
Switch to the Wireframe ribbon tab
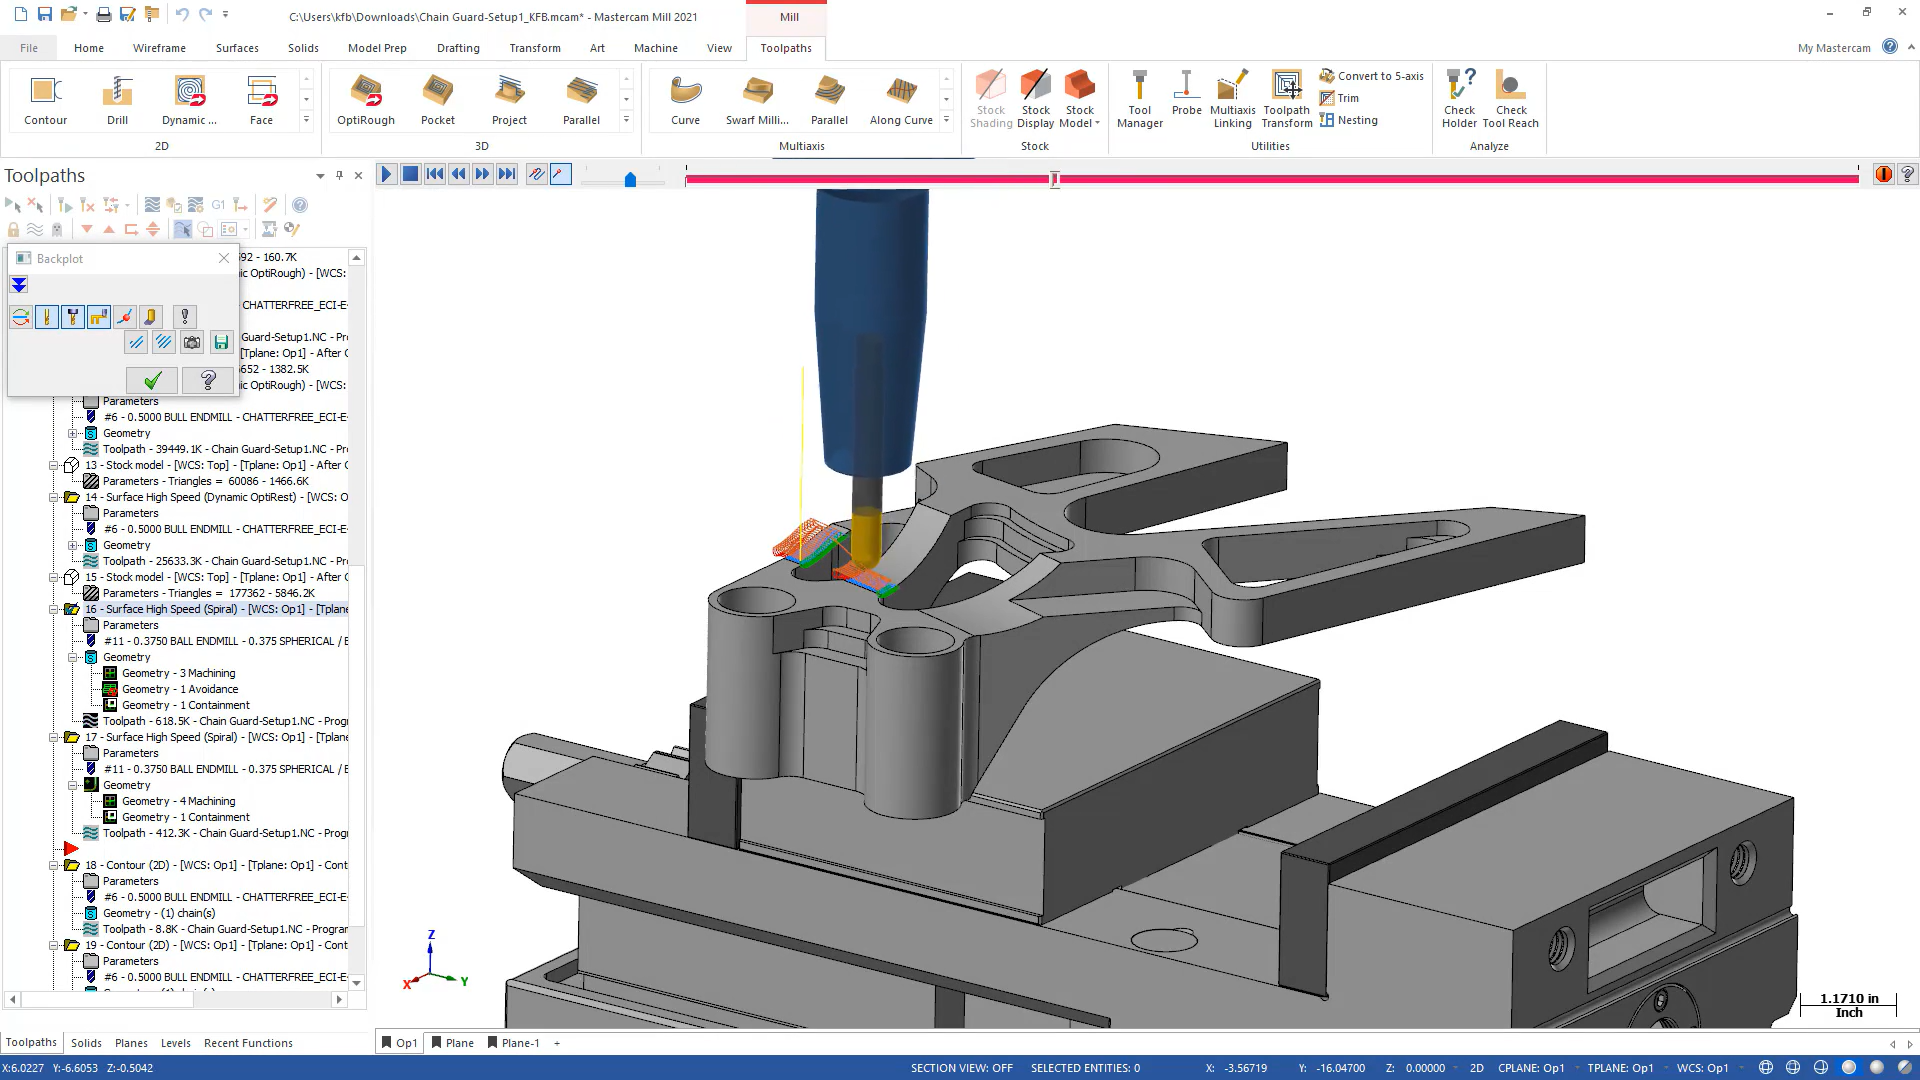(x=159, y=48)
